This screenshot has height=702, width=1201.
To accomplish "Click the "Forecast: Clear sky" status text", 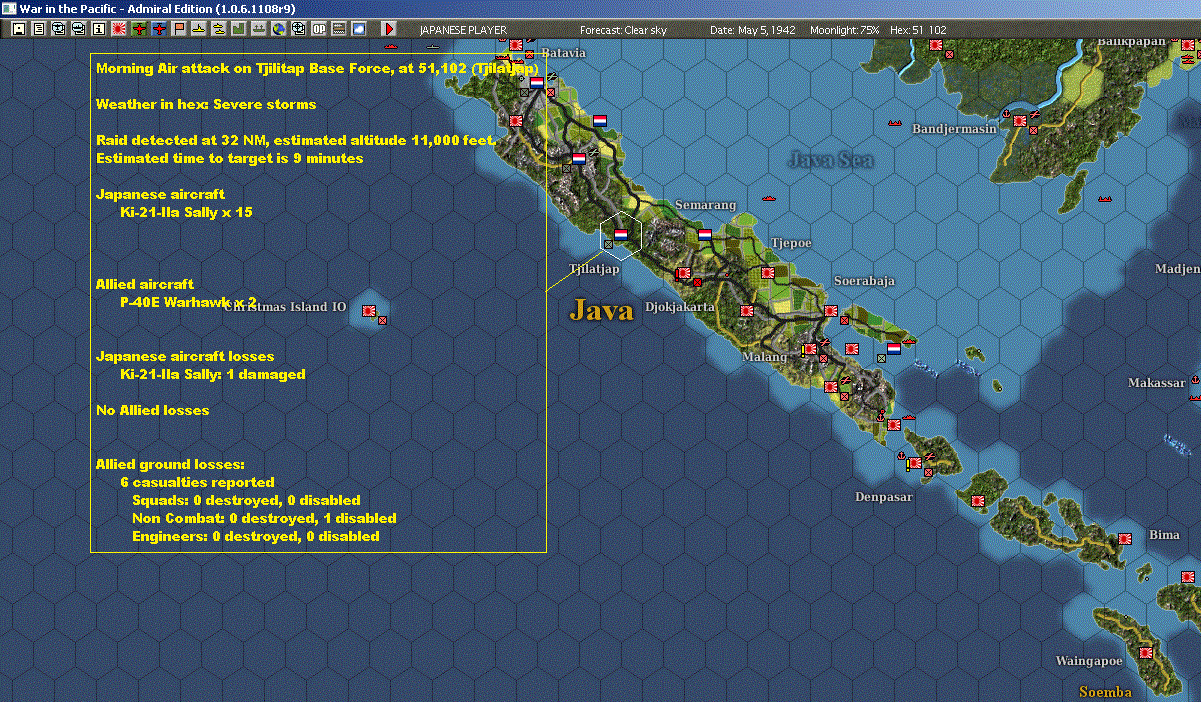I will [623, 30].
